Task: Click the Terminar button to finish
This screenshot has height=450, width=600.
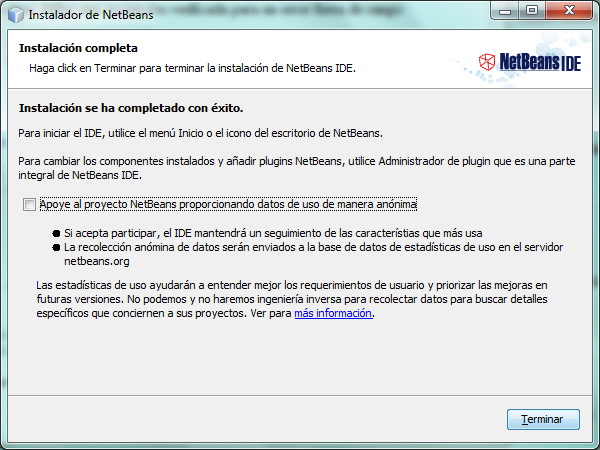Action: (543, 419)
